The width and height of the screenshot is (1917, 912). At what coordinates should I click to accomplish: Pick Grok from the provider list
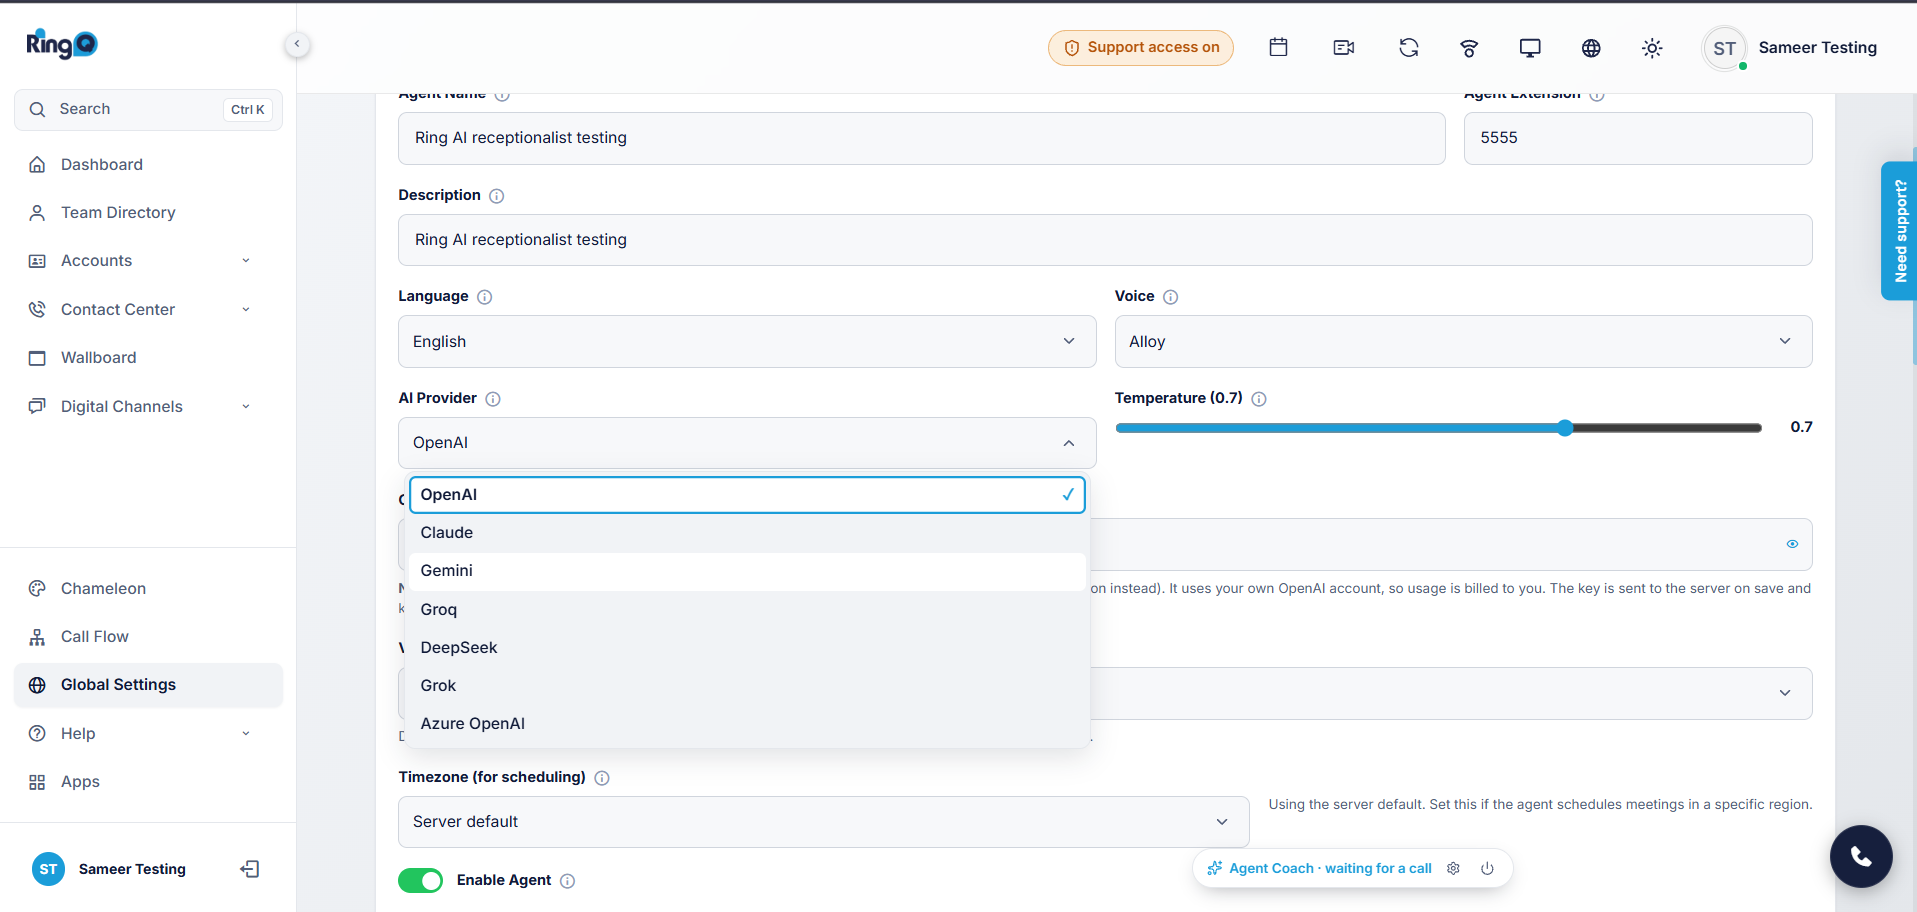point(747,686)
